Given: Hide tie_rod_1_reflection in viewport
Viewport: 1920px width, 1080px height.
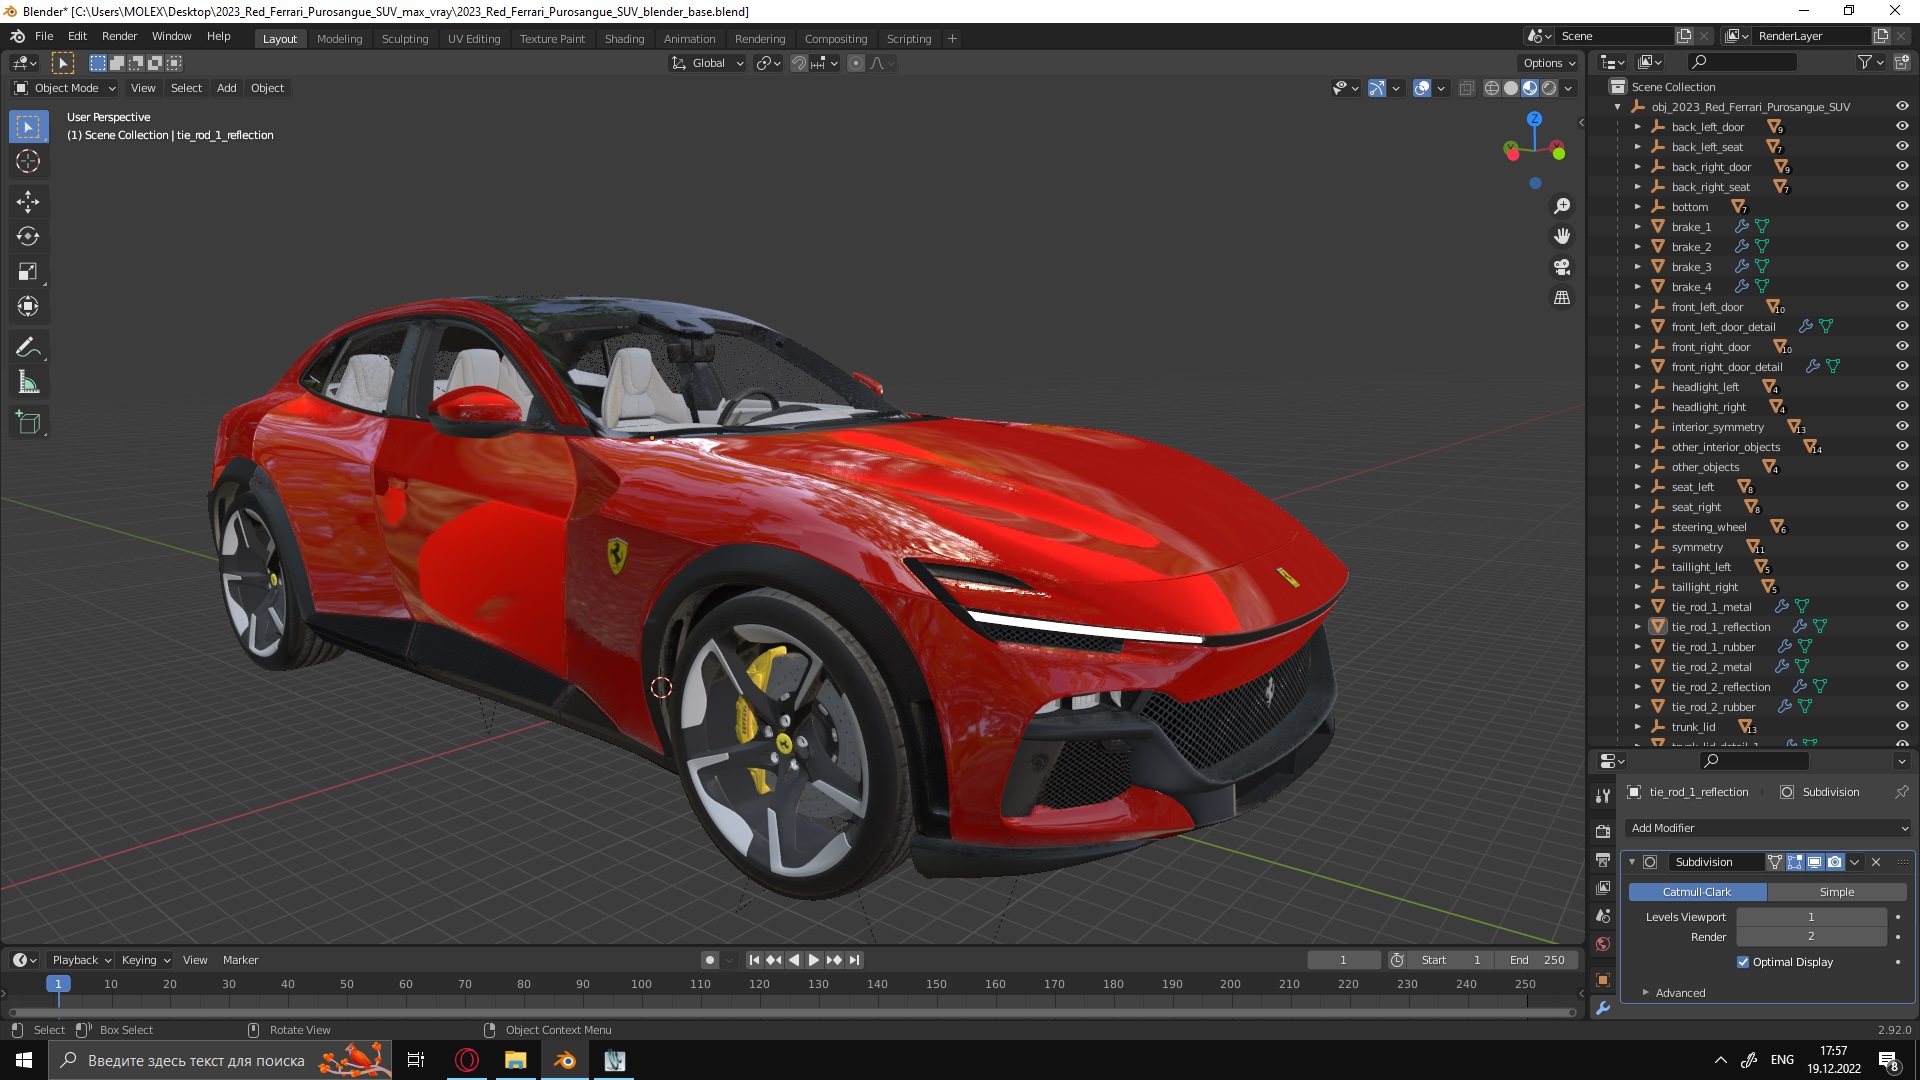Looking at the screenshot, I should coord(1902,627).
